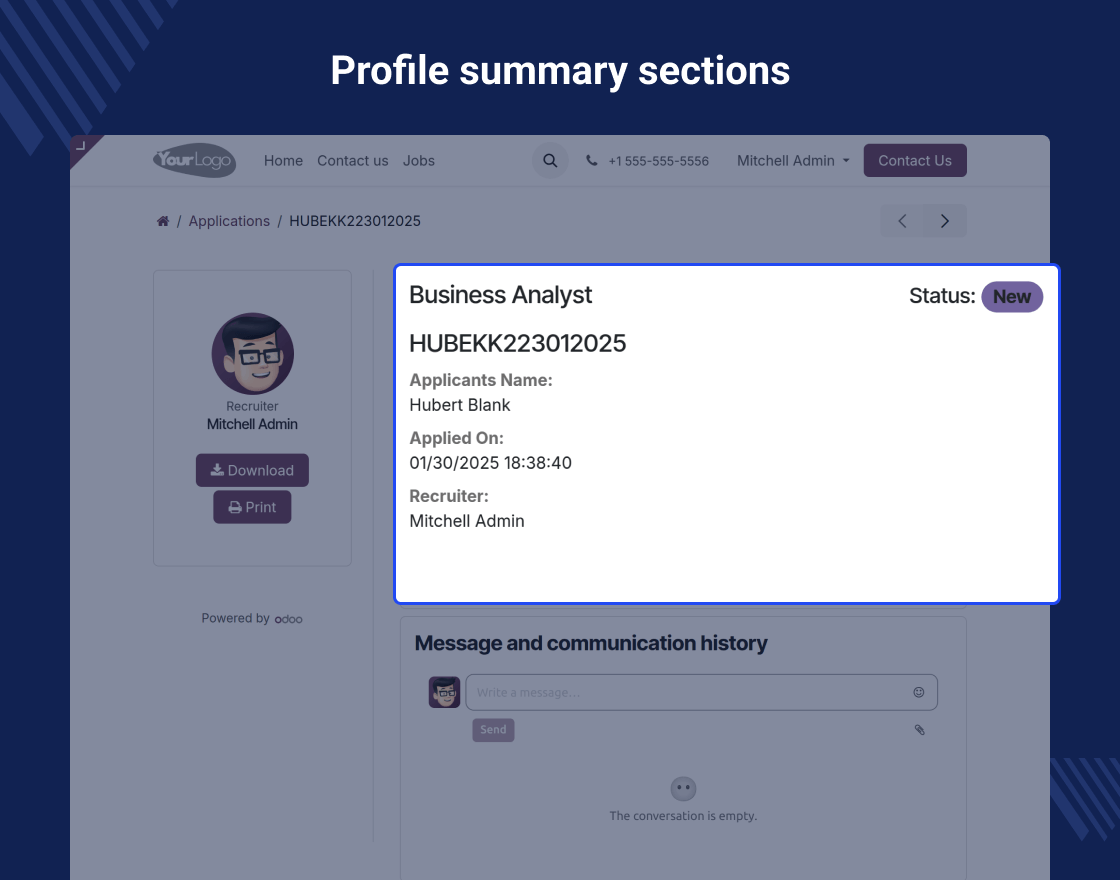Open the Home menu item
The height and width of the screenshot is (880, 1120).
pos(283,161)
